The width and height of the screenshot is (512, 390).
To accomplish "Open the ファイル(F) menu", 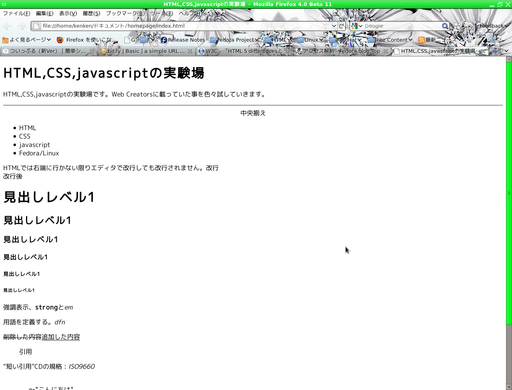I will [17, 14].
